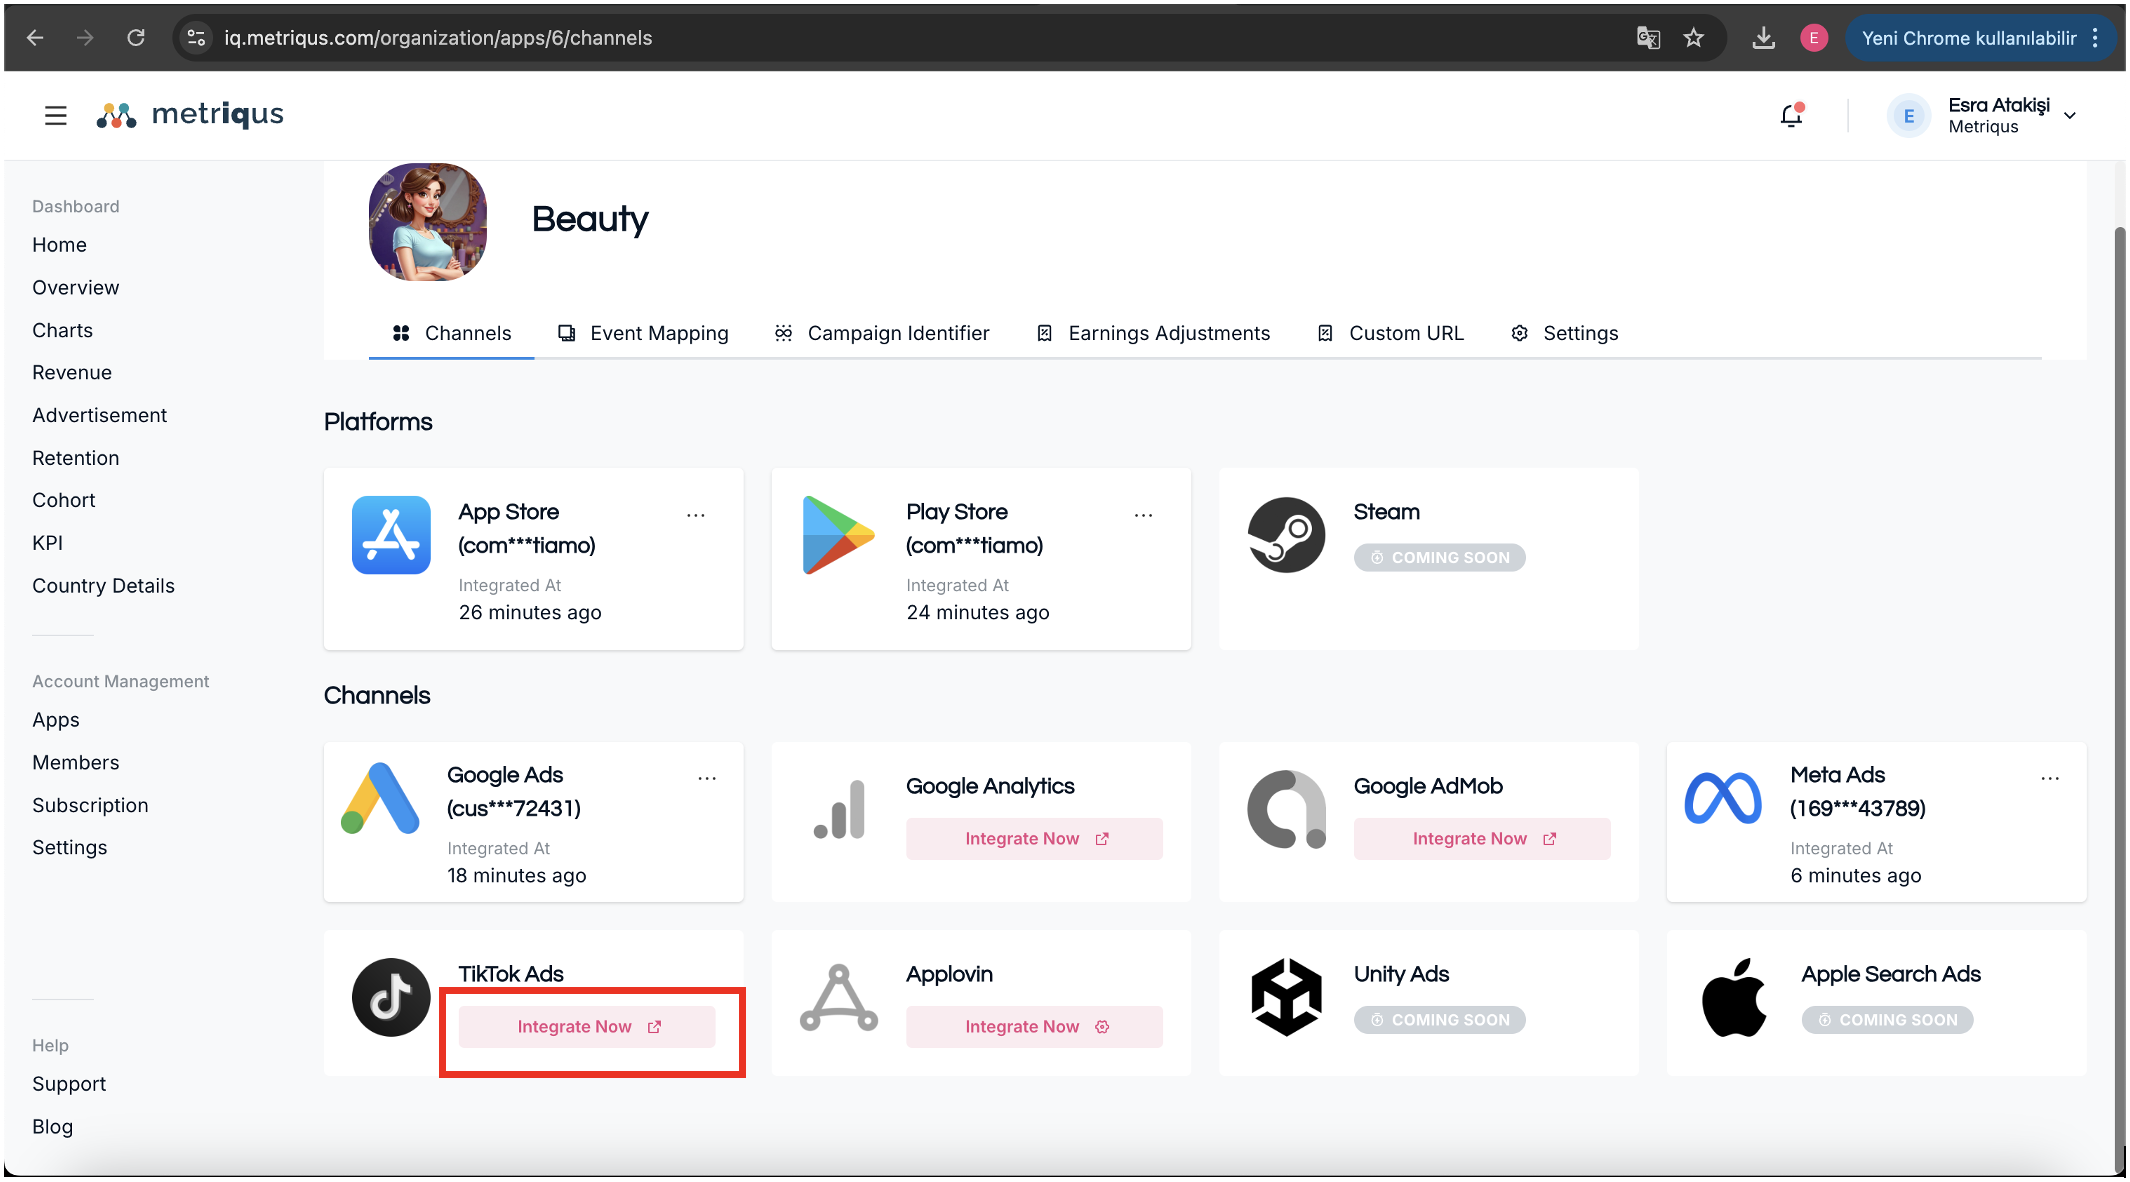
Task: Open Cohort in sidebar
Action: 63,500
